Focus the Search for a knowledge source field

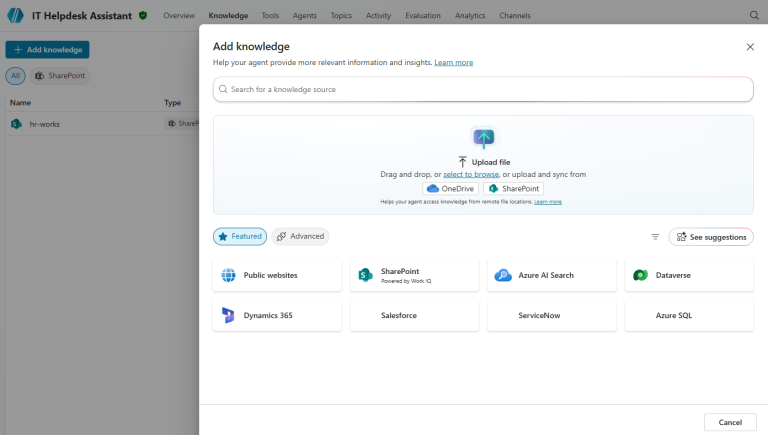pos(483,89)
